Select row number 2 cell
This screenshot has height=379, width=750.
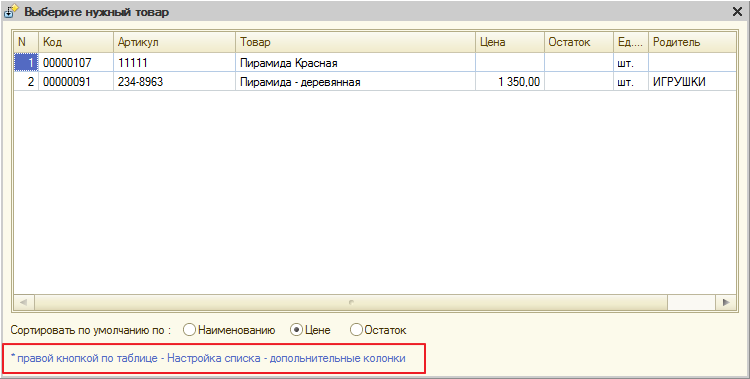coord(26,82)
